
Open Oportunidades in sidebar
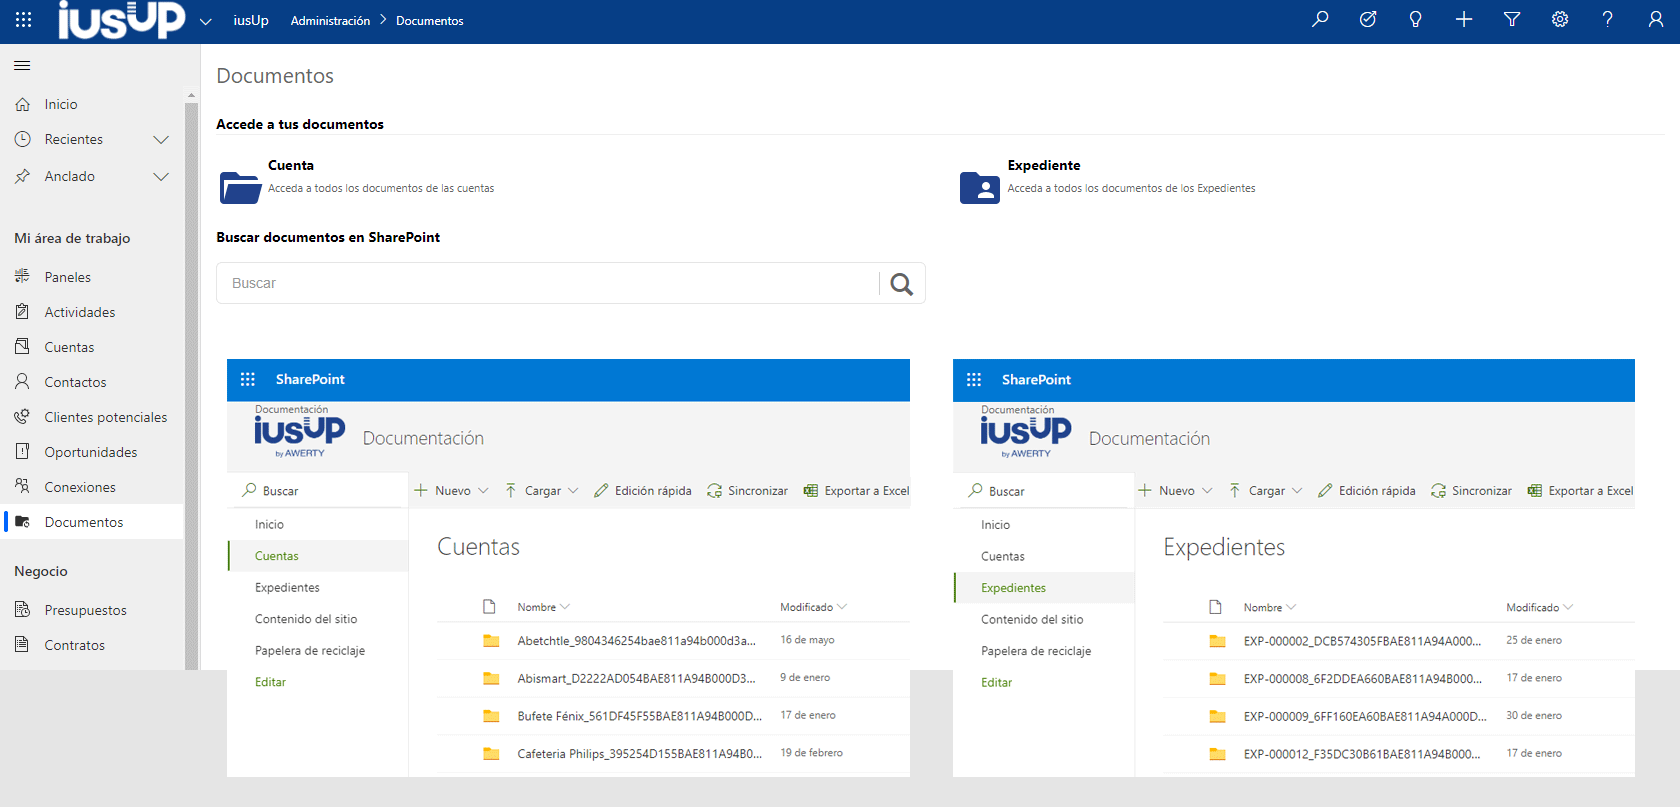click(92, 452)
